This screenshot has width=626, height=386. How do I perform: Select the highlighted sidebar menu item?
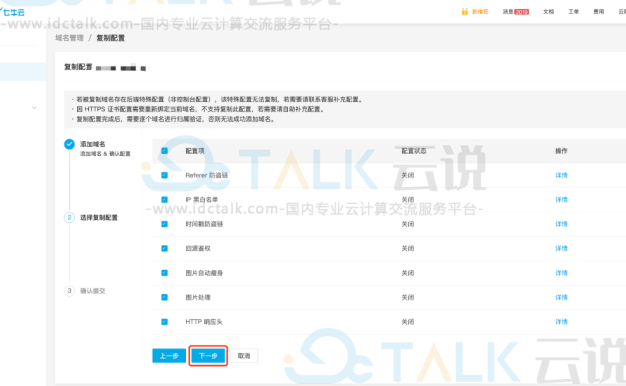pos(23,72)
